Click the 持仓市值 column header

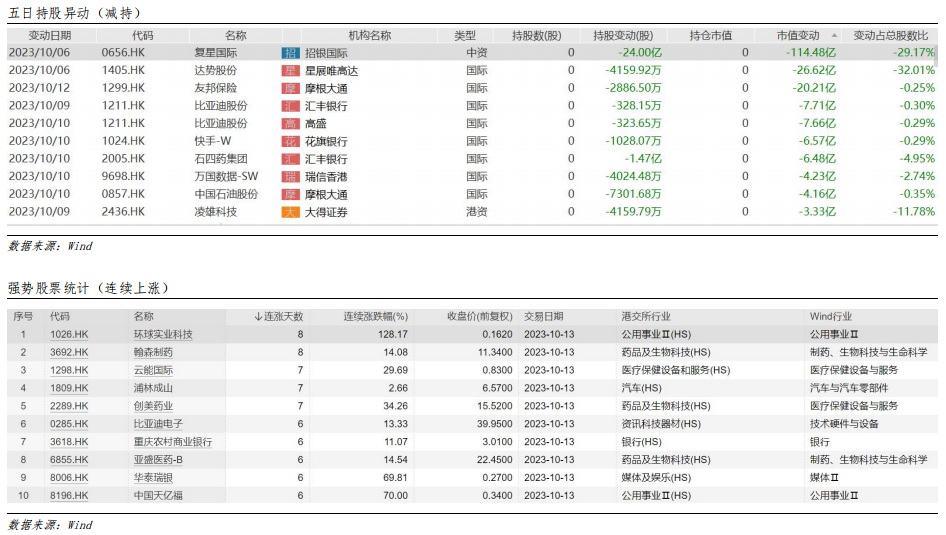click(x=711, y=36)
